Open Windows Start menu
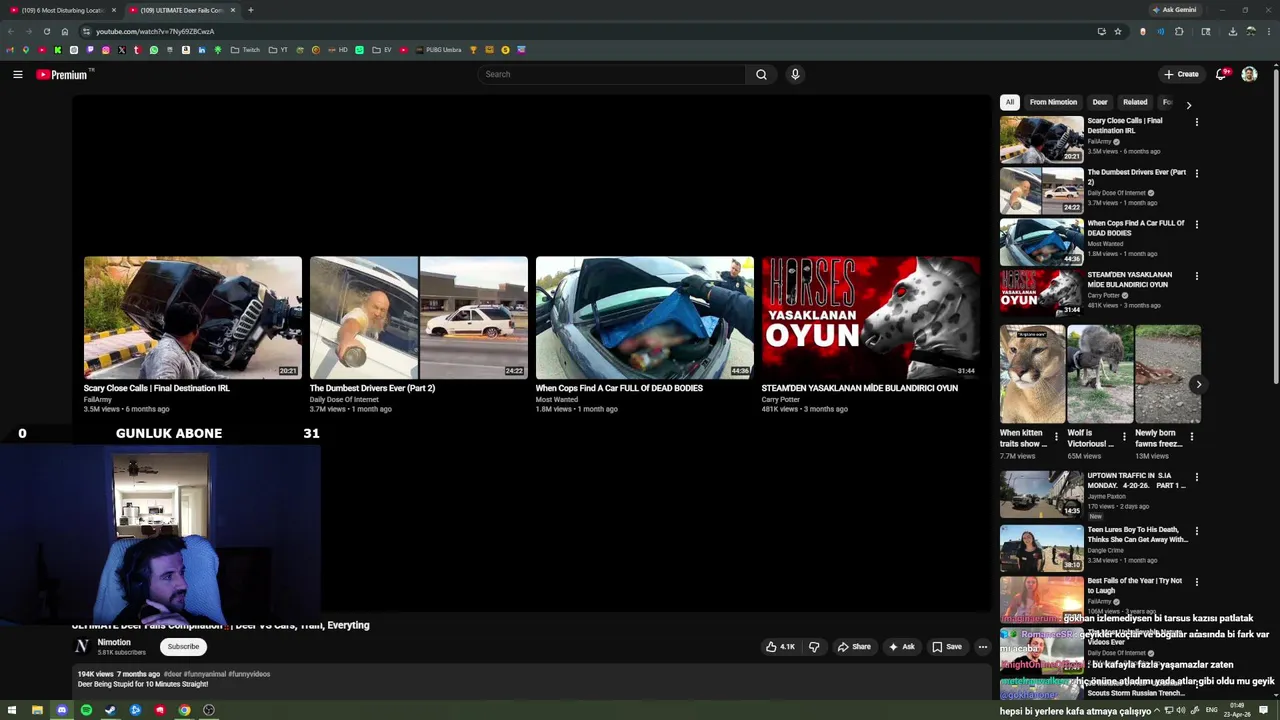The height and width of the screenshot is (720, 1280). [12, 710]
